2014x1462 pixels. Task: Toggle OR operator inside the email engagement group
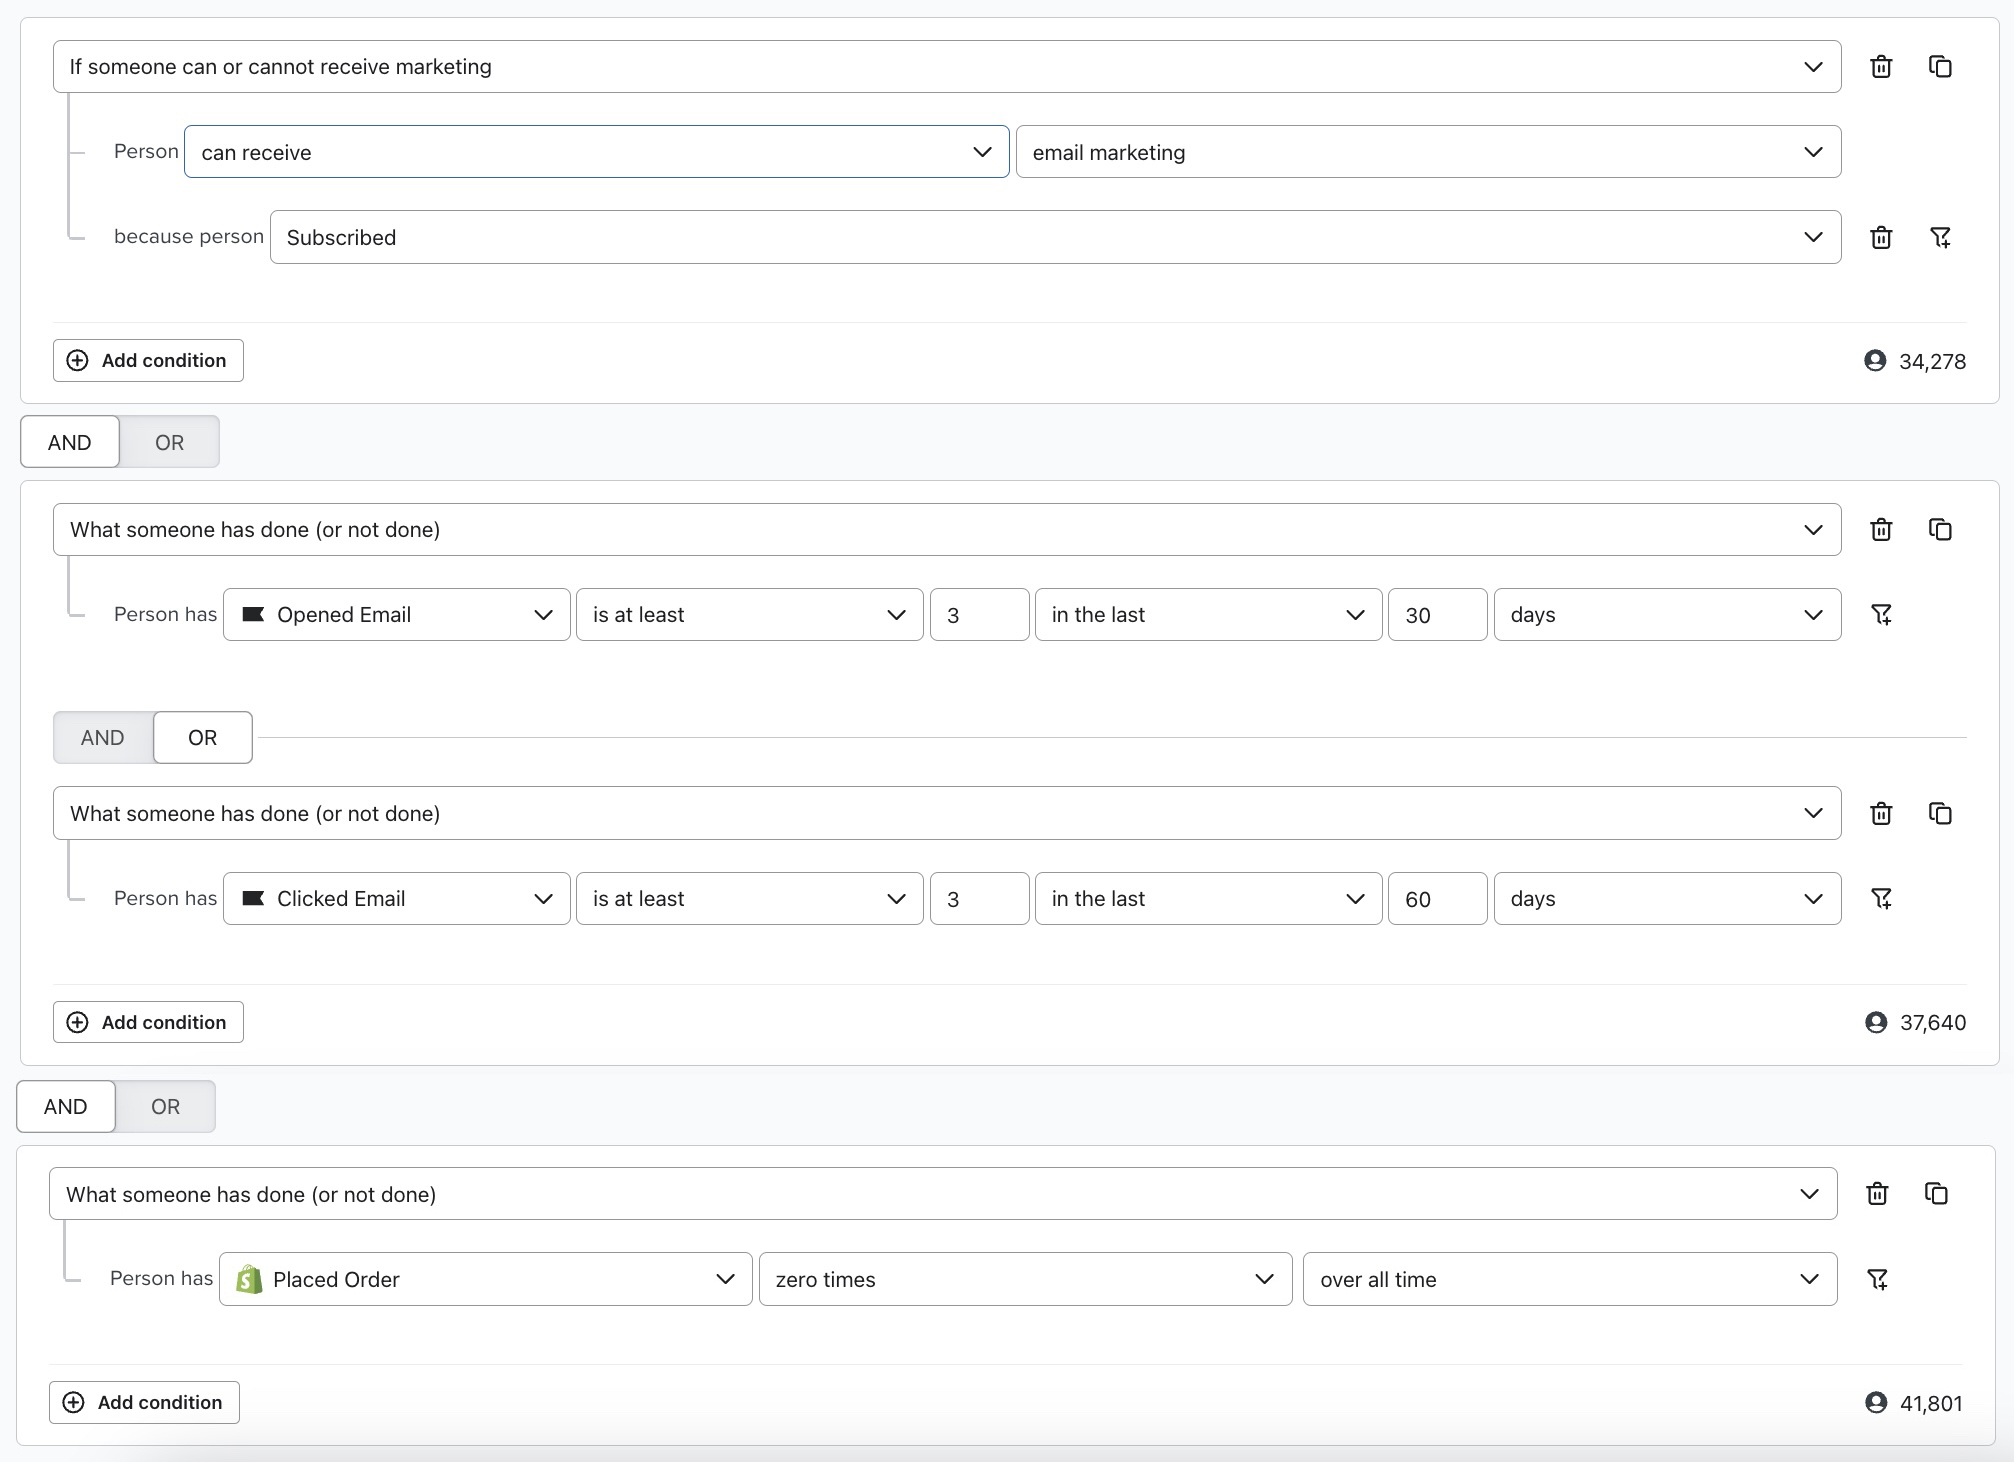(200, 736)
